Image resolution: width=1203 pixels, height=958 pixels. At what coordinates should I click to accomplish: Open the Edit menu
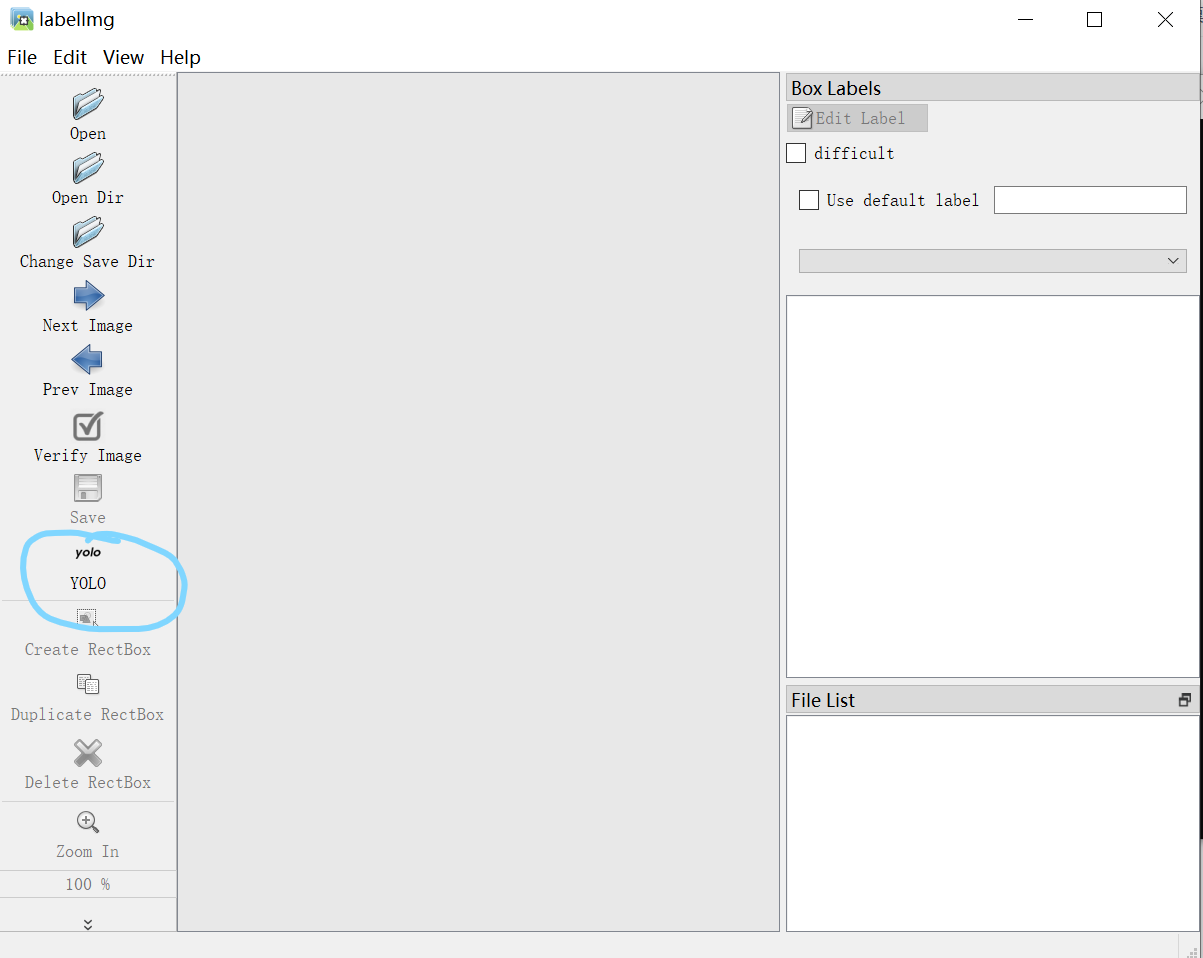70,57
